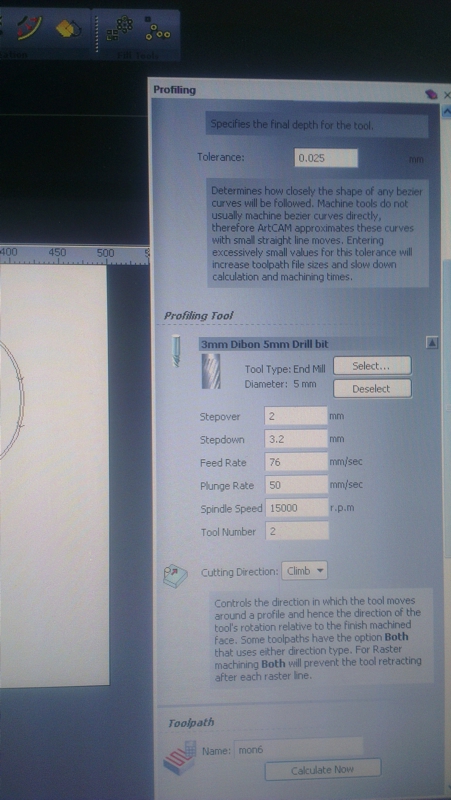Click the Feed Rate value field
The height and width of the screenshot is (800, 451).
pos(296,462)
